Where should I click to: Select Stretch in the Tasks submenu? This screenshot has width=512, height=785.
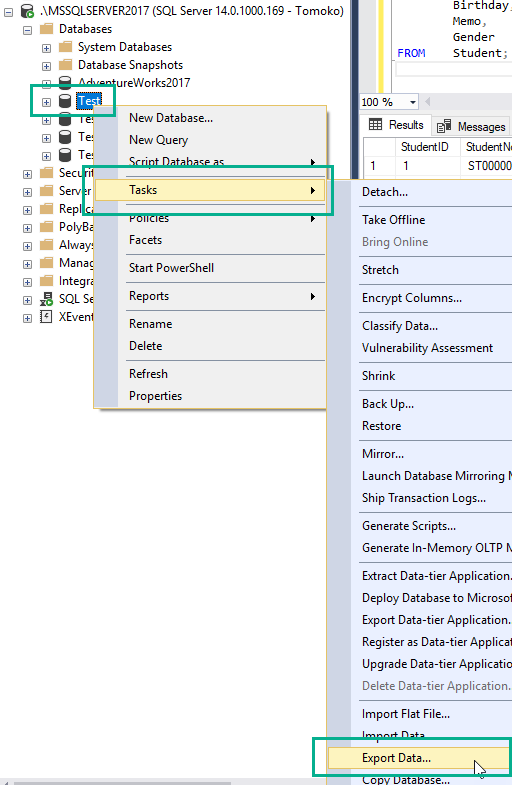tap(420, 270)
